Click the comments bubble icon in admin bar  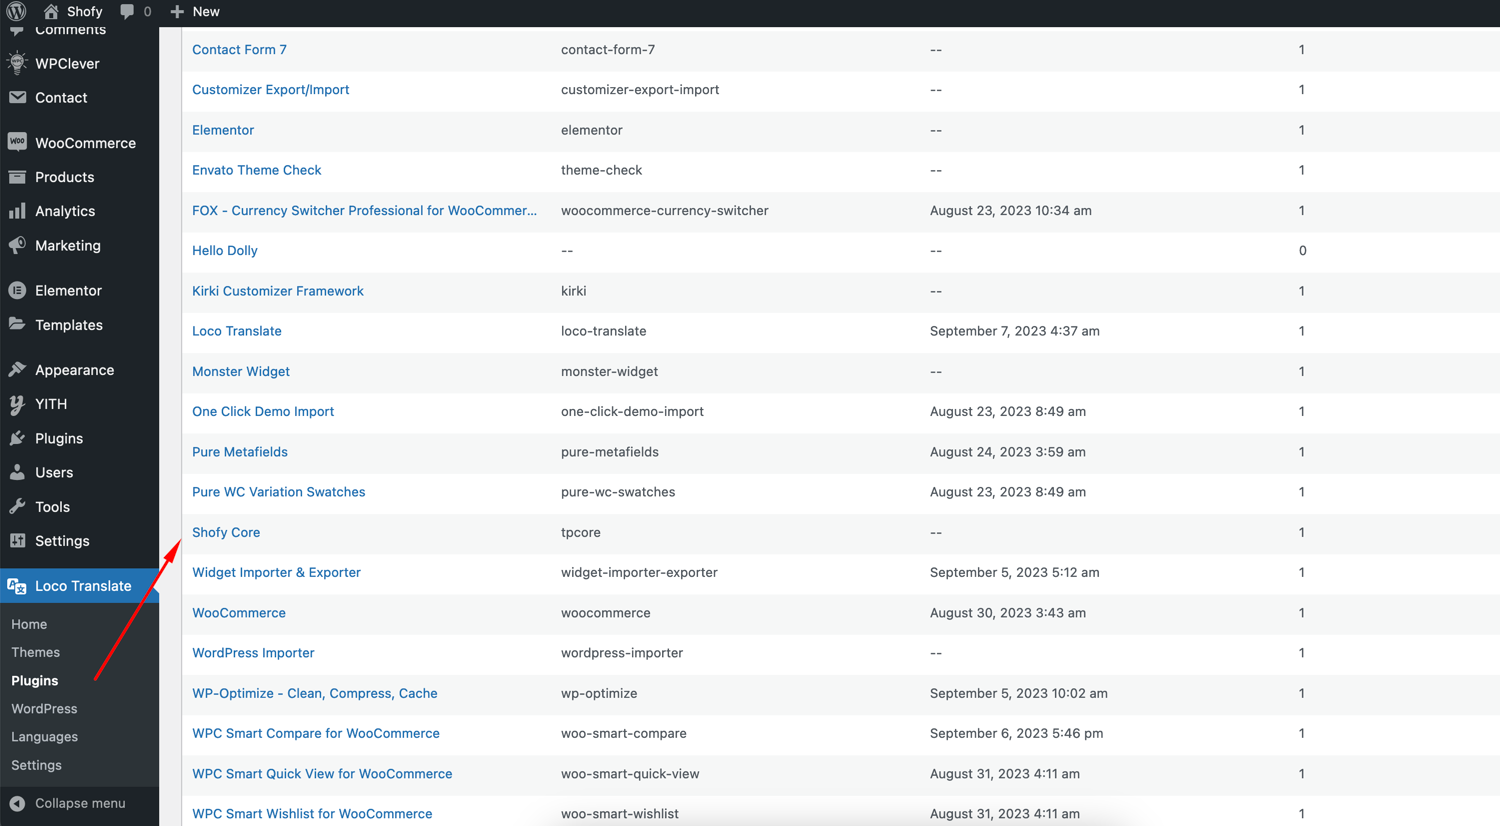point(127,12)
